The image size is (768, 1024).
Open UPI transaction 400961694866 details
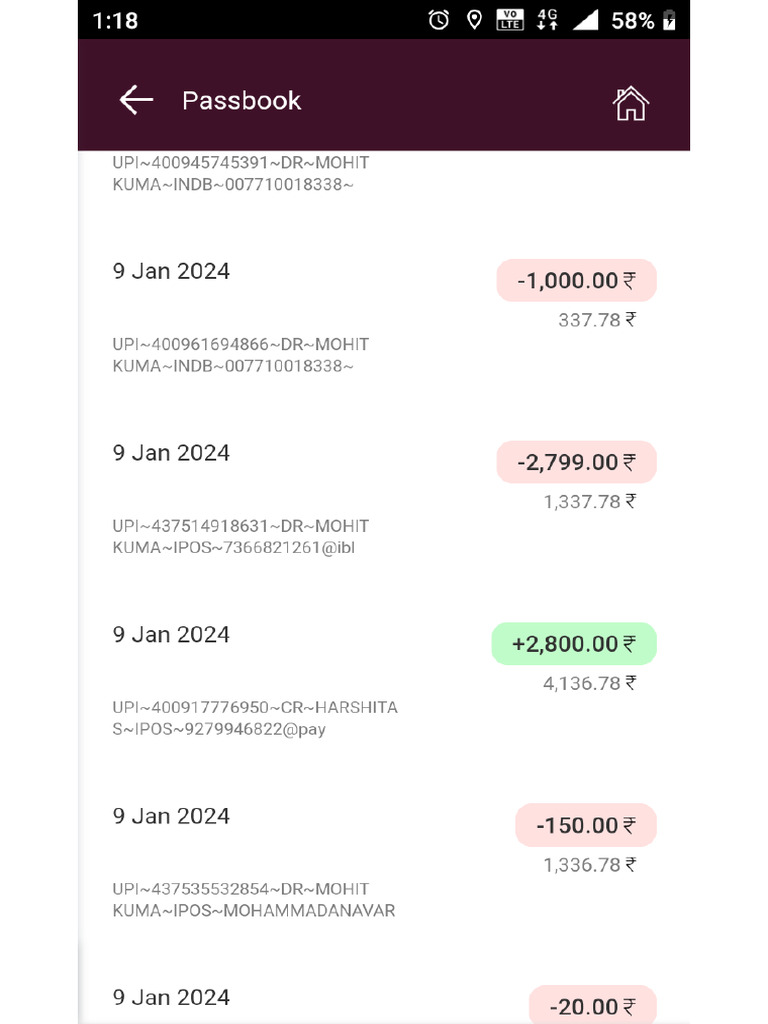click(241, 355)
